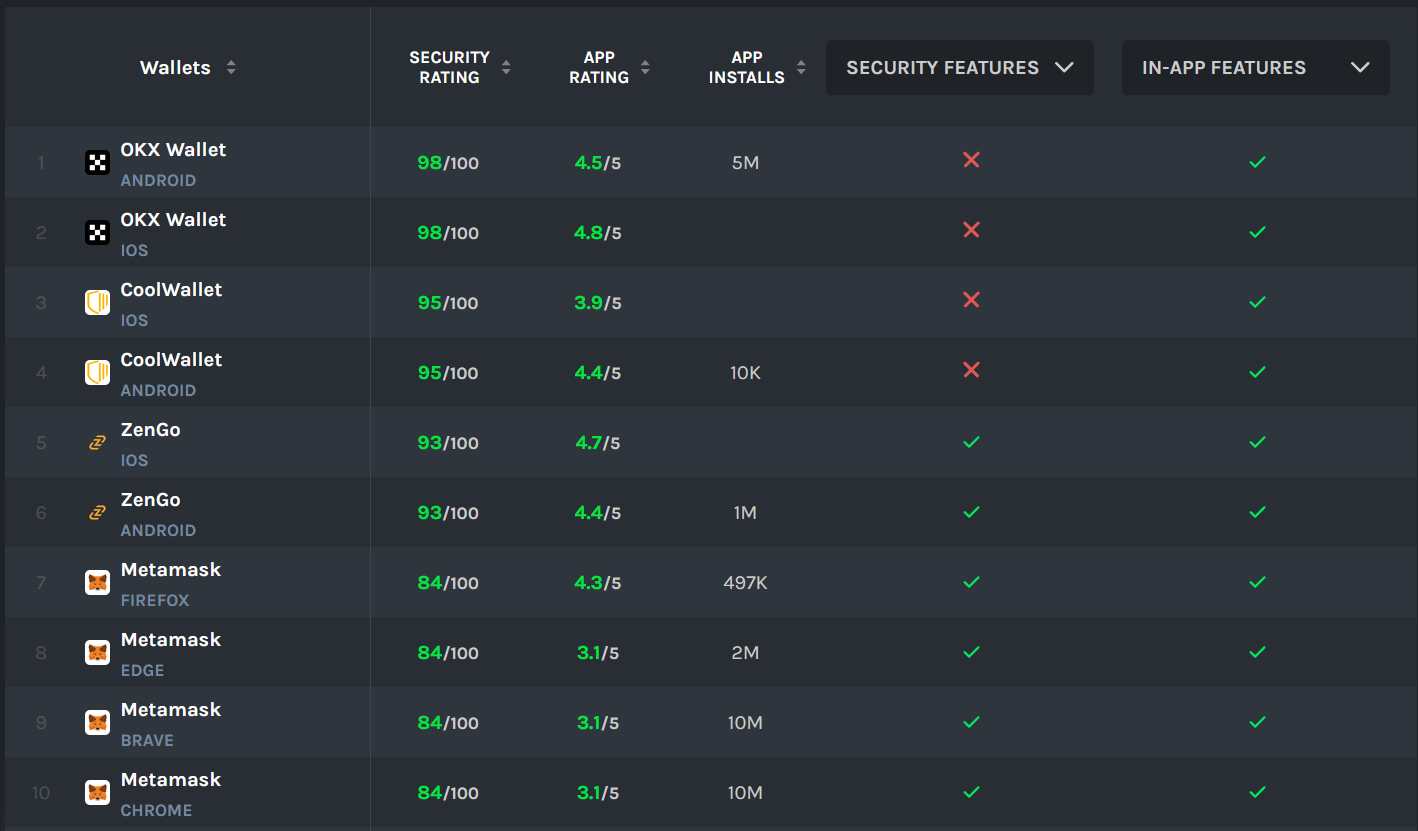Click green check for ZenGo iOS security features

[970, 442]
